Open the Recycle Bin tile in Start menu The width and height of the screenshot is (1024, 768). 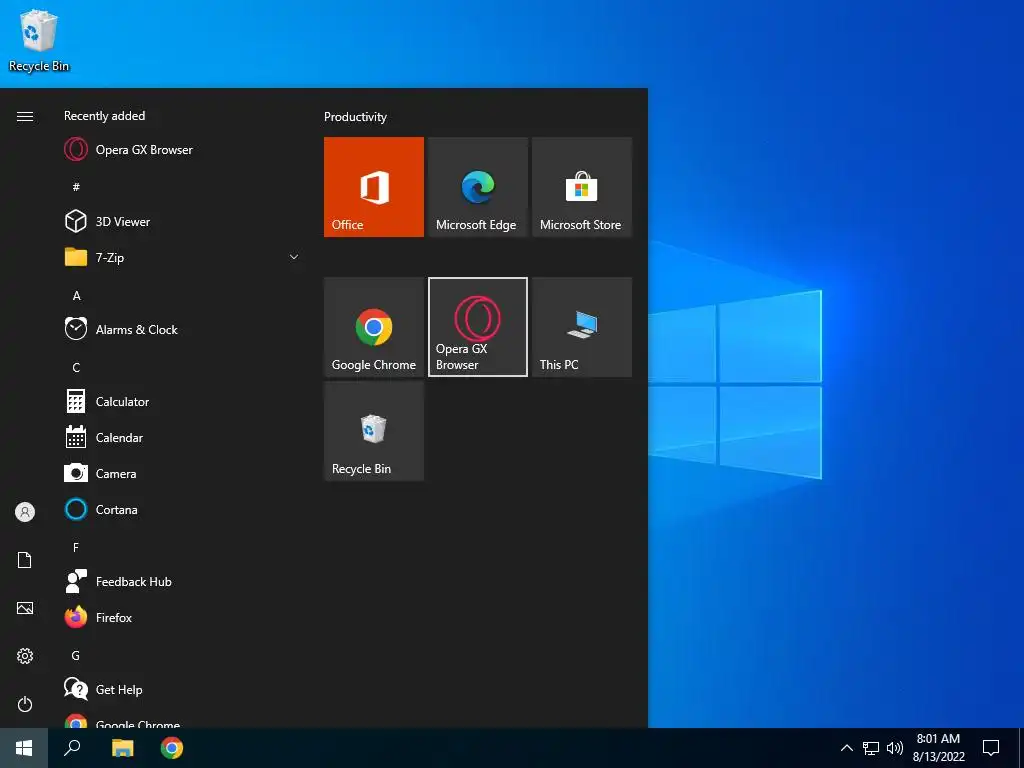click(374, 431)
